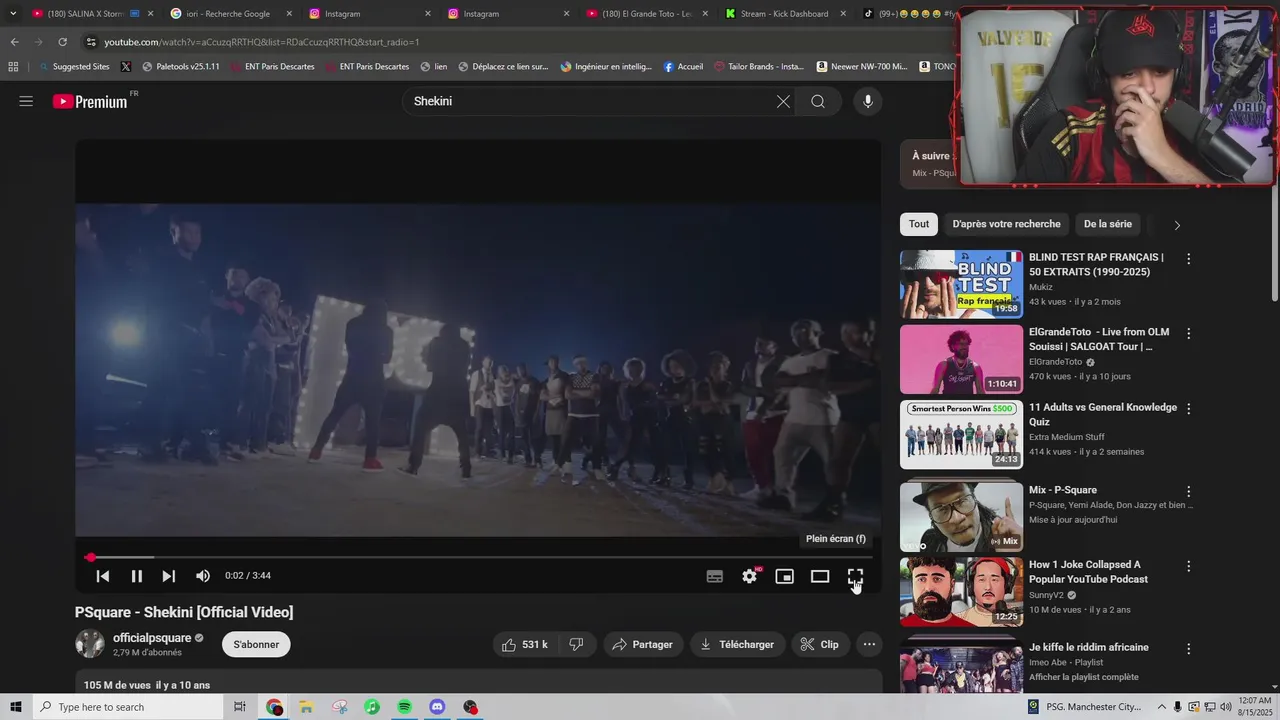This screenshot has height=720, width=1280.
Task: Click taskbar search box
Action: tap(127, 707)
